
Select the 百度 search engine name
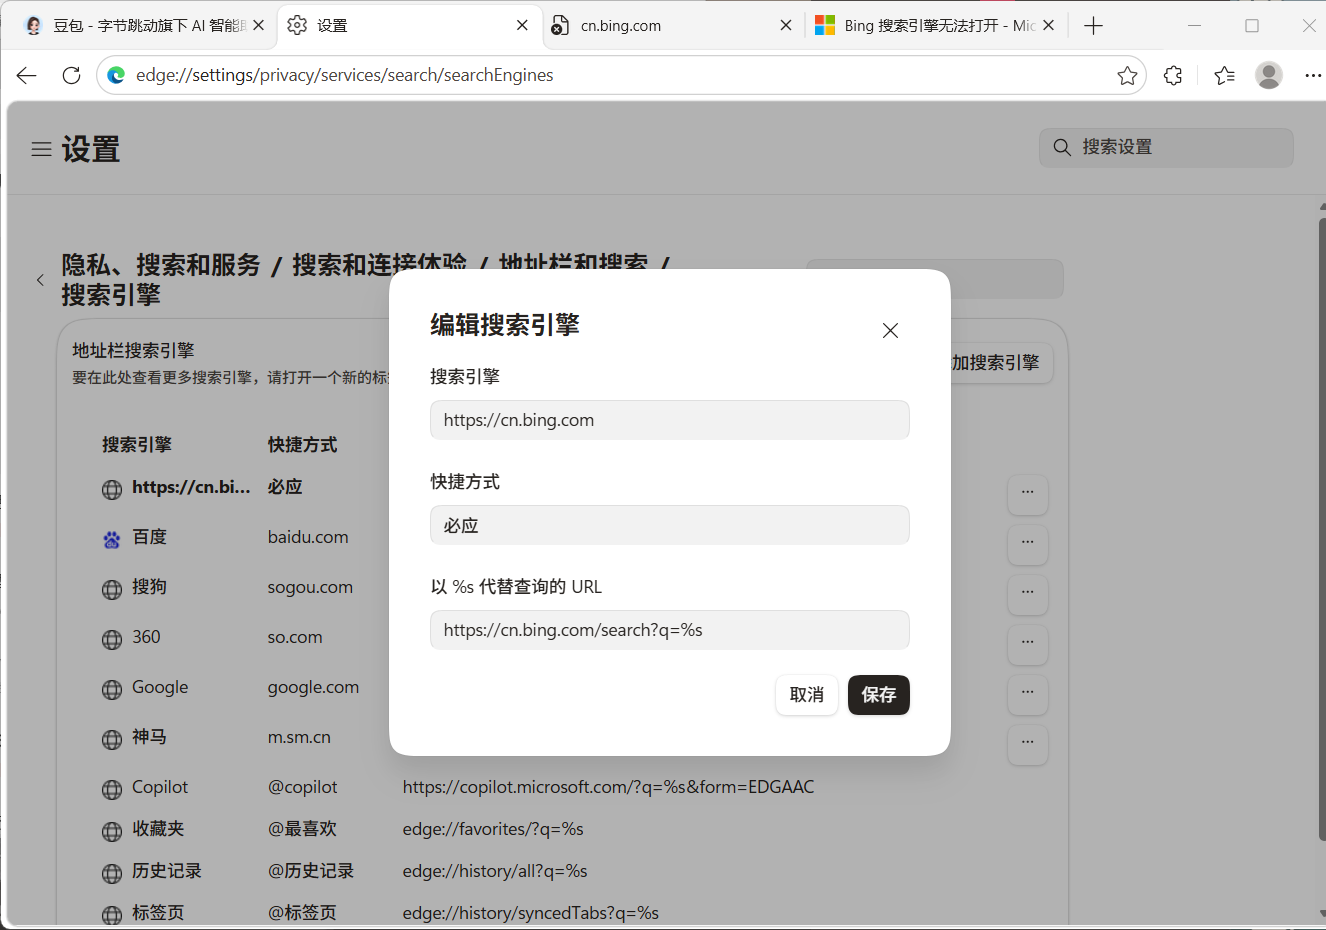pos(149,537)
